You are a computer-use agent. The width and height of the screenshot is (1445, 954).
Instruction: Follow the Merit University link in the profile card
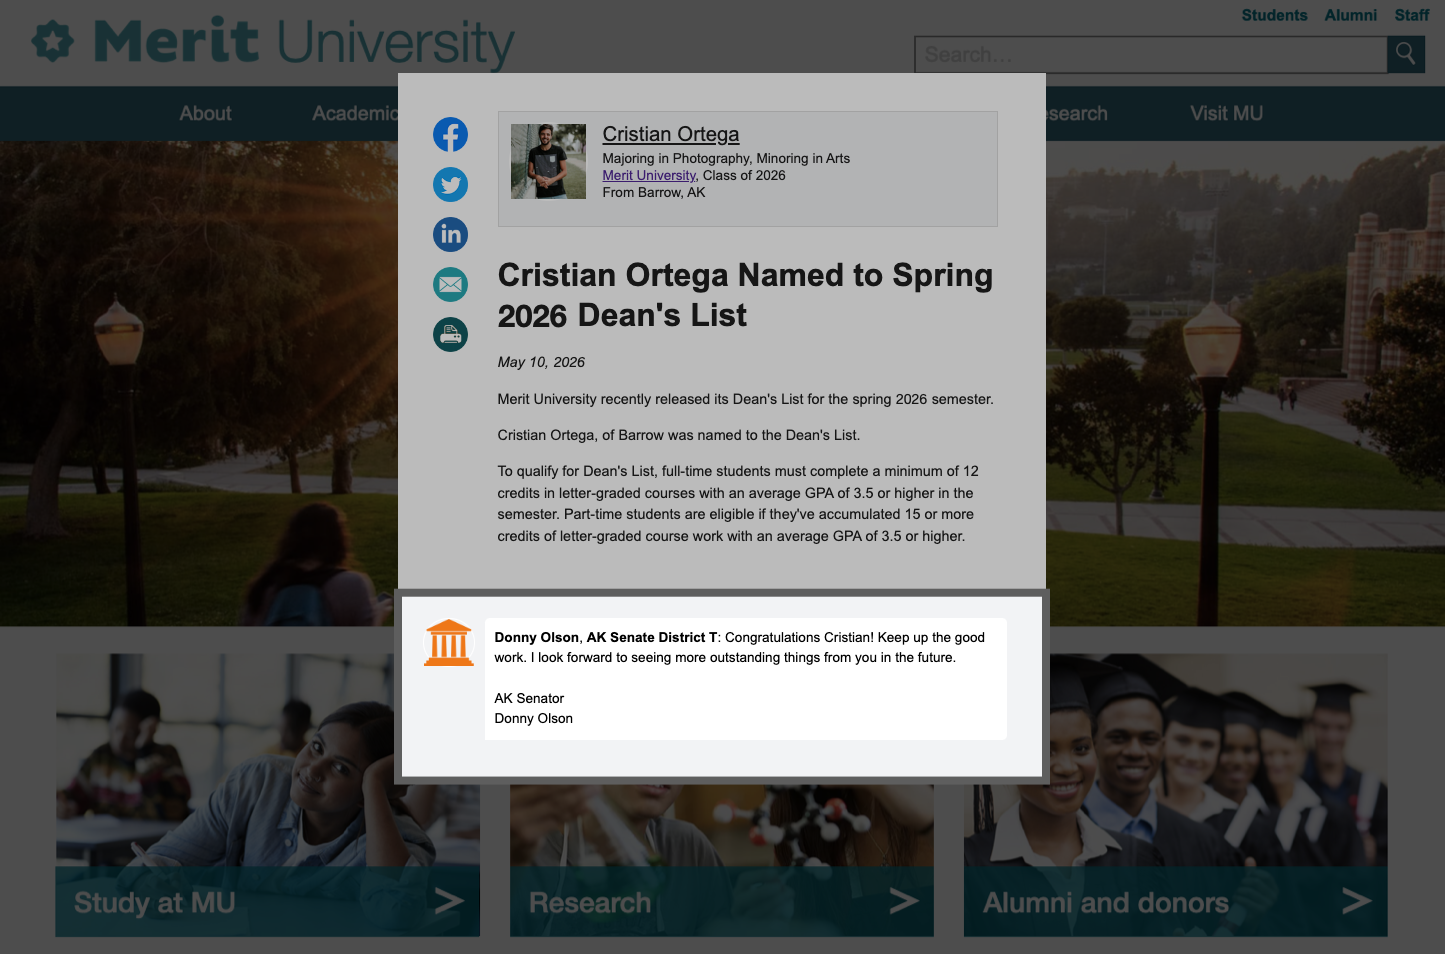pos(647,175)
